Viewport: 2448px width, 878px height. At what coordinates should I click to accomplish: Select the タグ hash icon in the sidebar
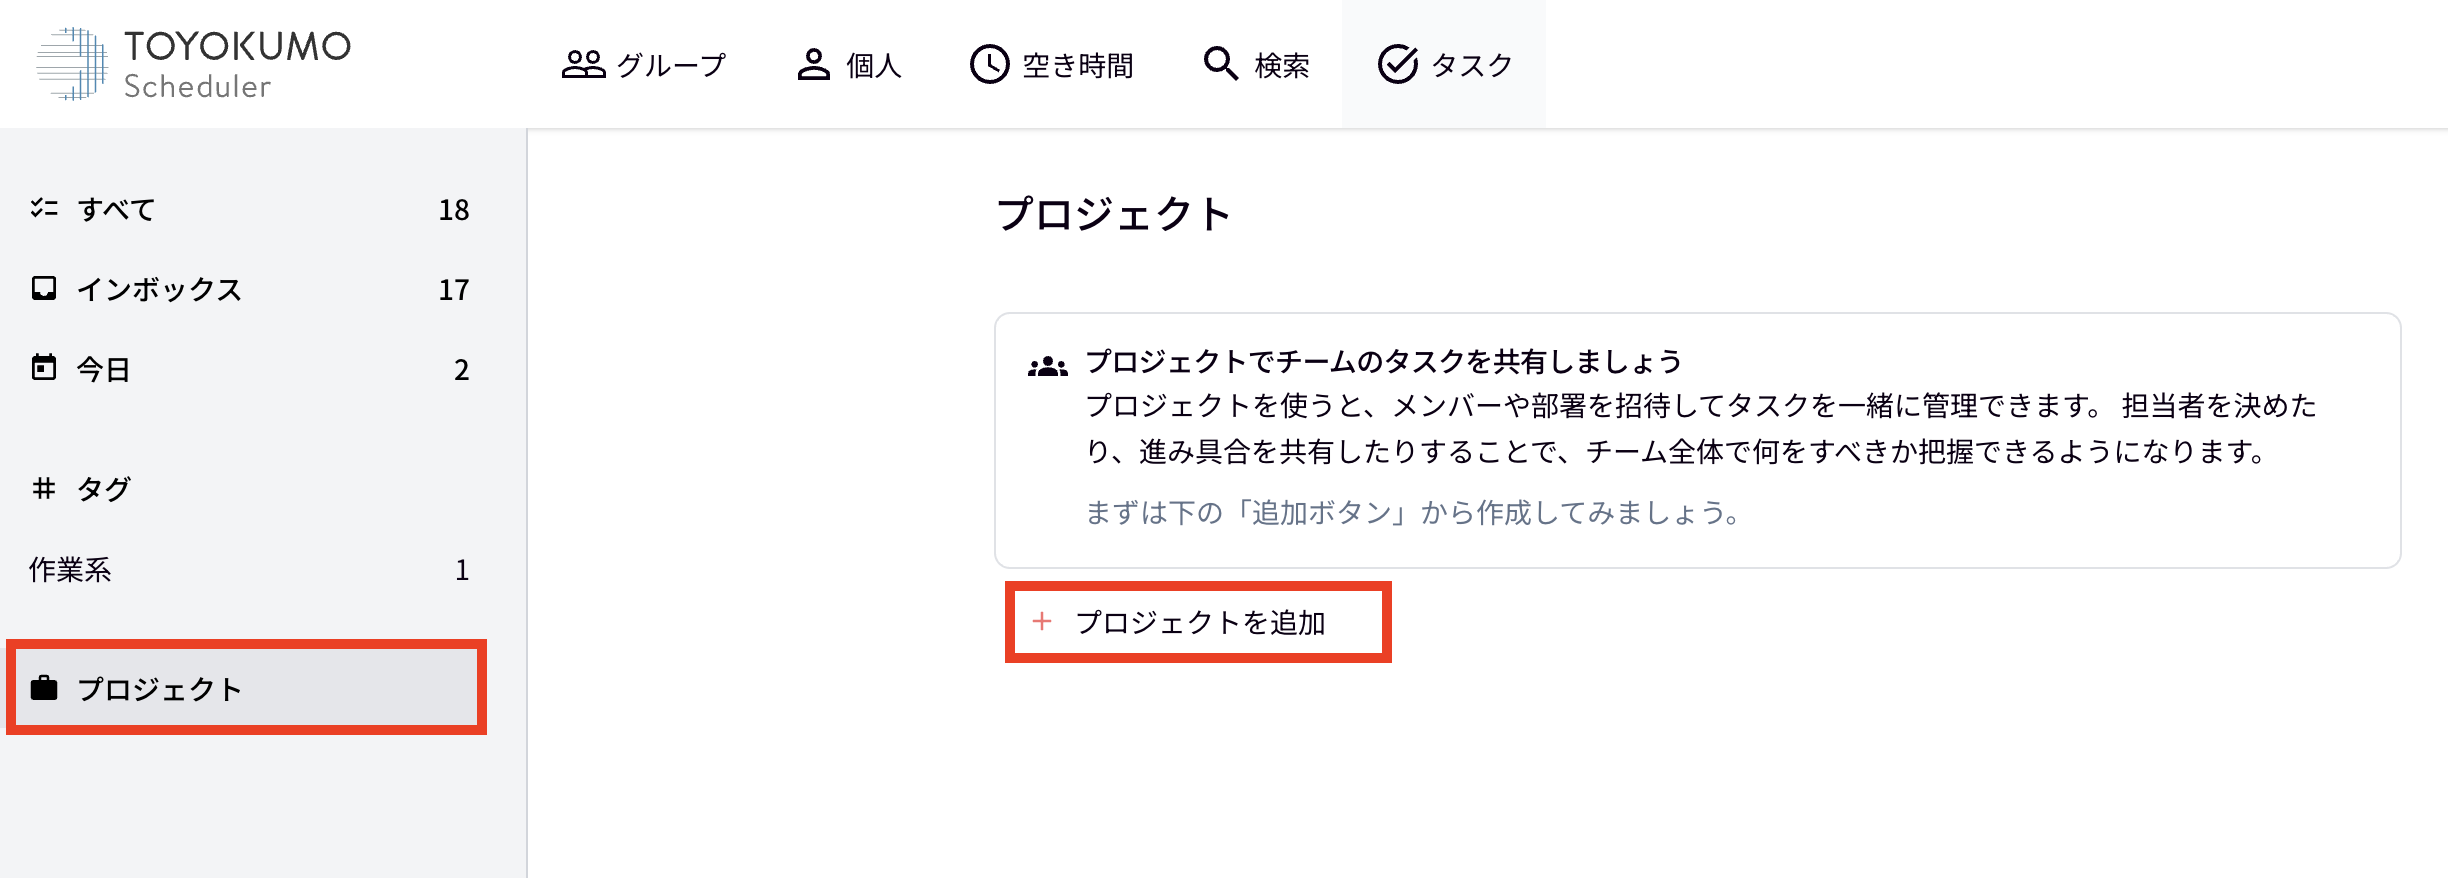[x=44, y=489]
